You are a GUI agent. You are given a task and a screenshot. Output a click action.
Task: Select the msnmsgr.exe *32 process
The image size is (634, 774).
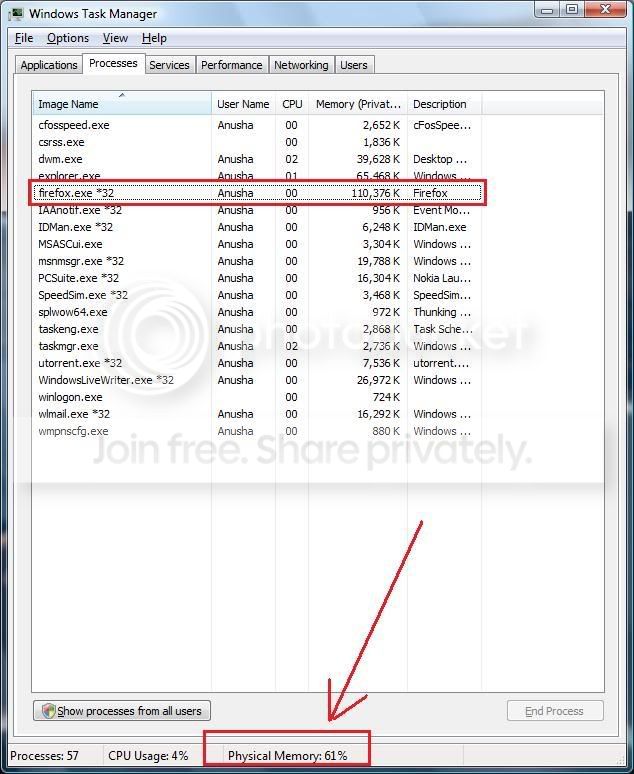pyautogui.click(x=257, y=261)
